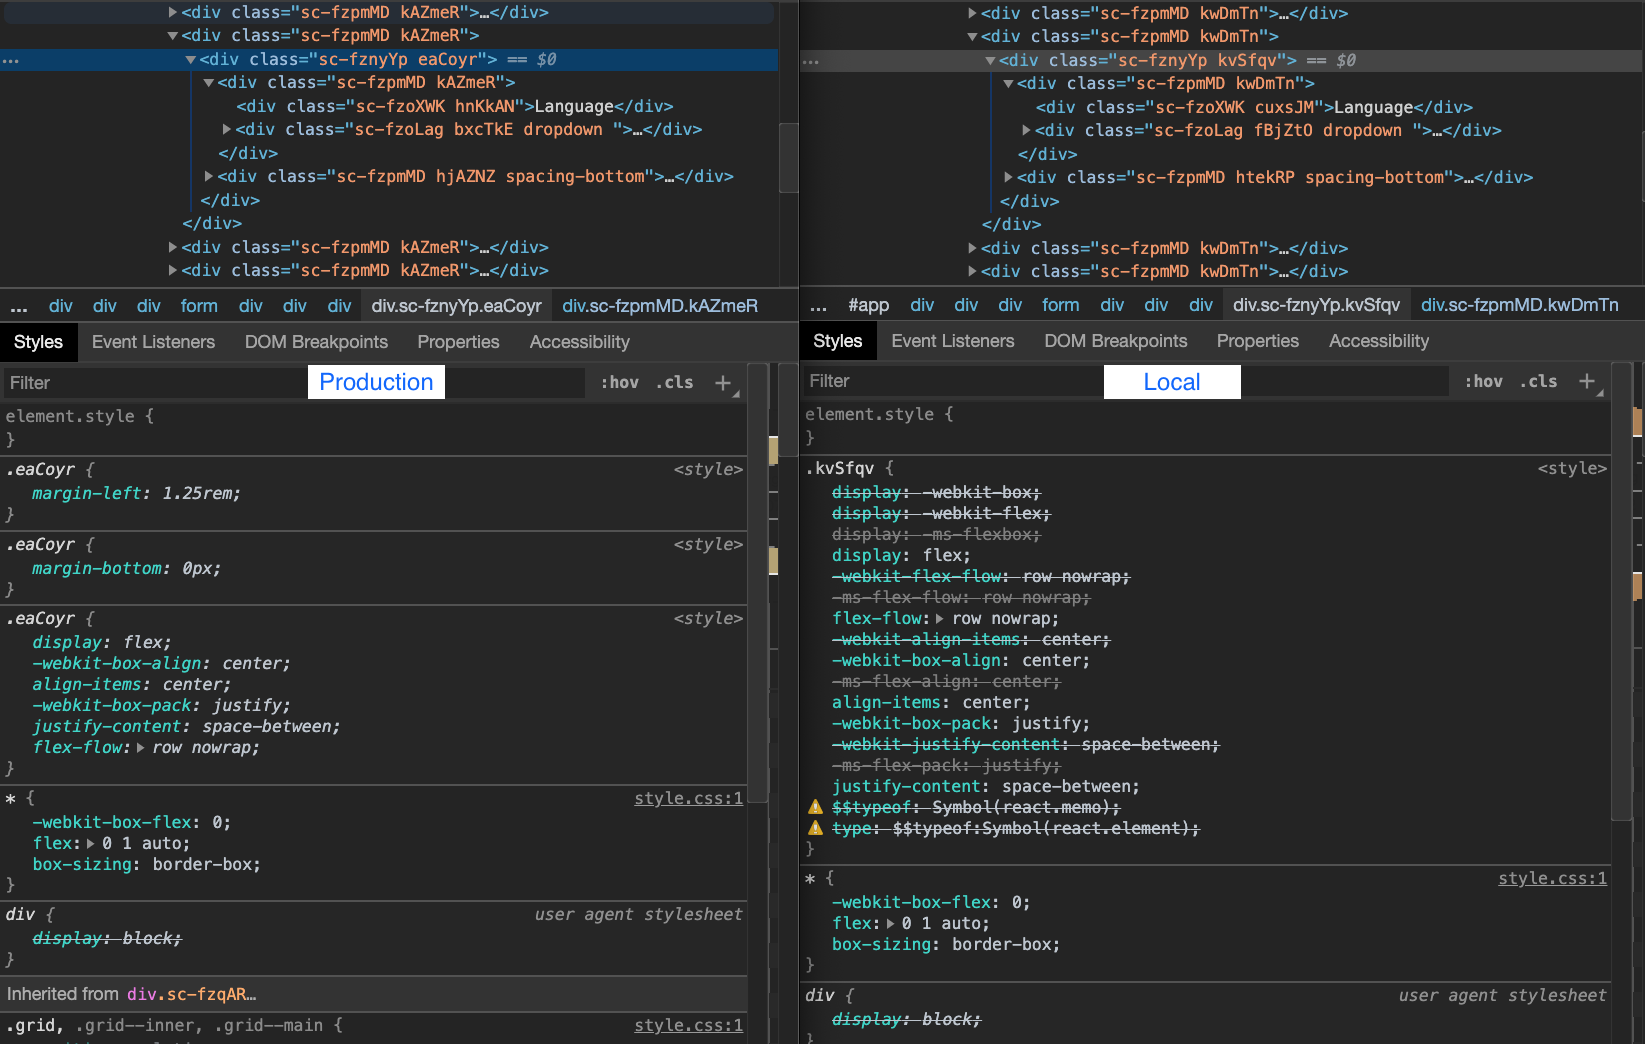Open style.css:1 link in Local * rule
The height and width of the screenshot is (1044, 1645).
[x=1552, y=878]
